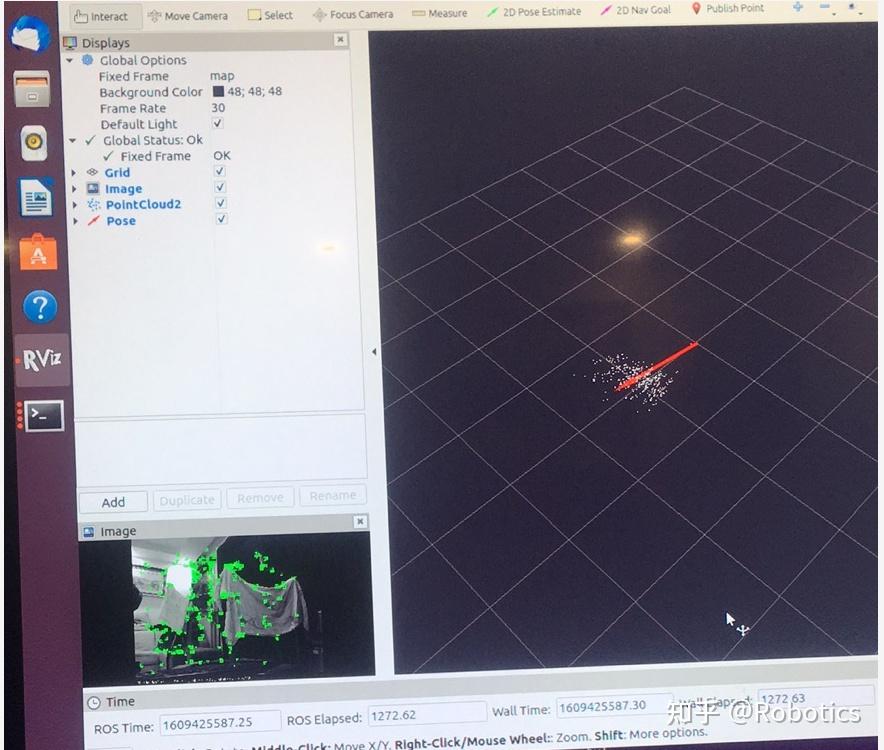Open Ubuntu Software from the dock
The height and width of the screenshot is (750, 884).
tap(38, 252)
